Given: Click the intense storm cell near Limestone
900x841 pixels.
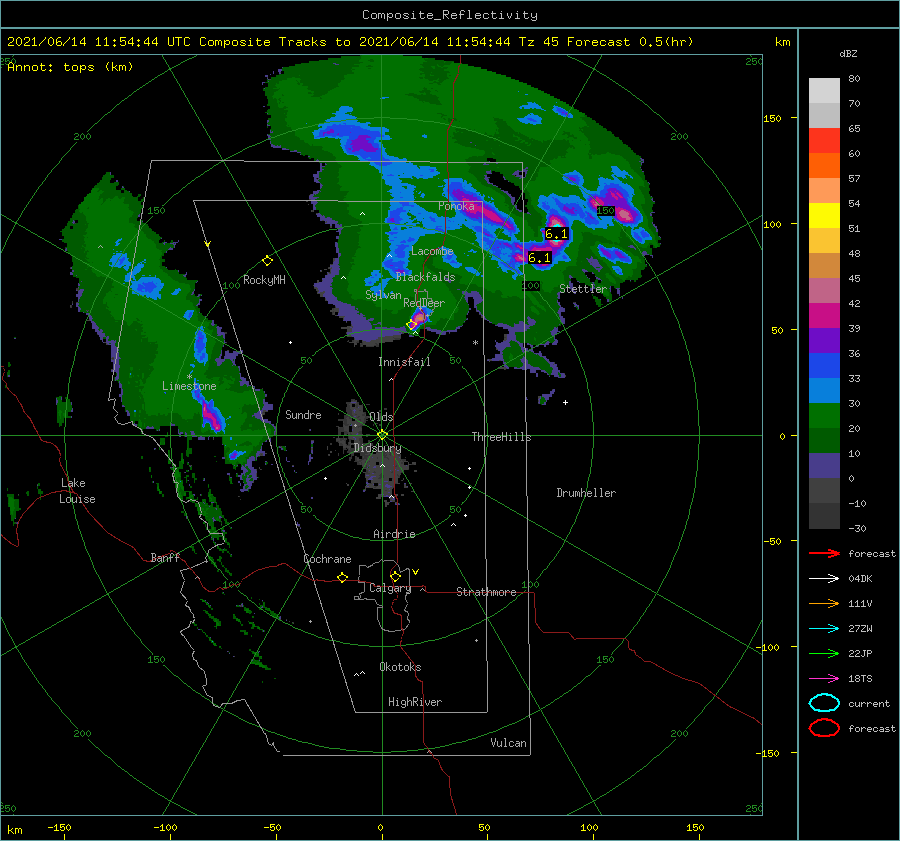Looking at the screenshot, I should [x=211, y=417].
